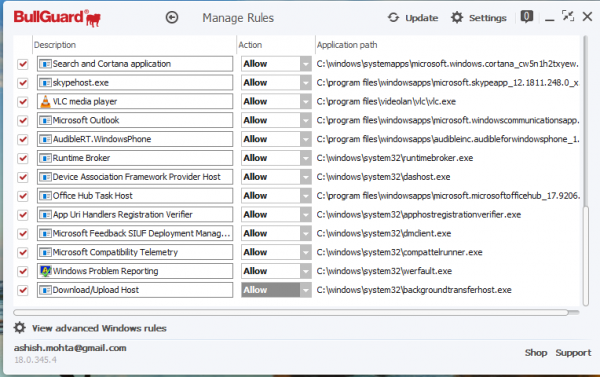The width and height of the screenshot is (600, 377).
Task: Open View advanced Windows rules
Action: 99,328
